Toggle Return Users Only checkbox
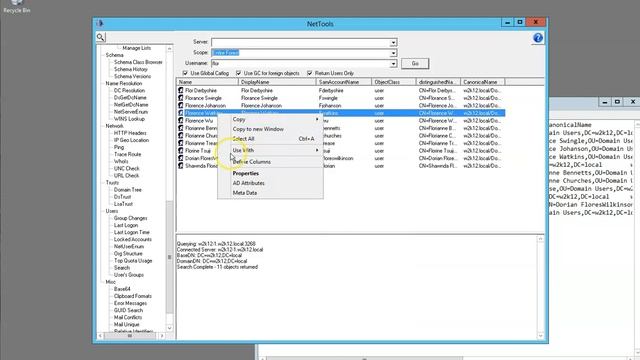640x360 pixels. [309, 73]
